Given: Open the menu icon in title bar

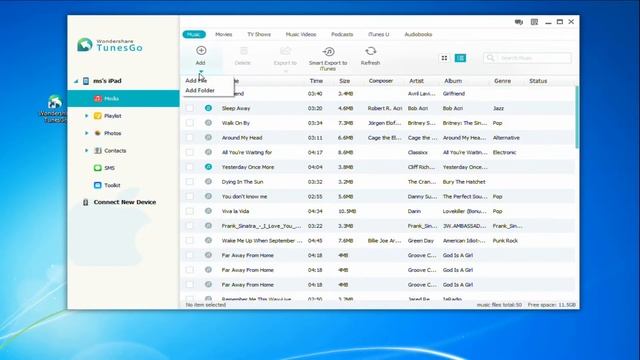Looking at the screenshot, I should pos(534,22).
